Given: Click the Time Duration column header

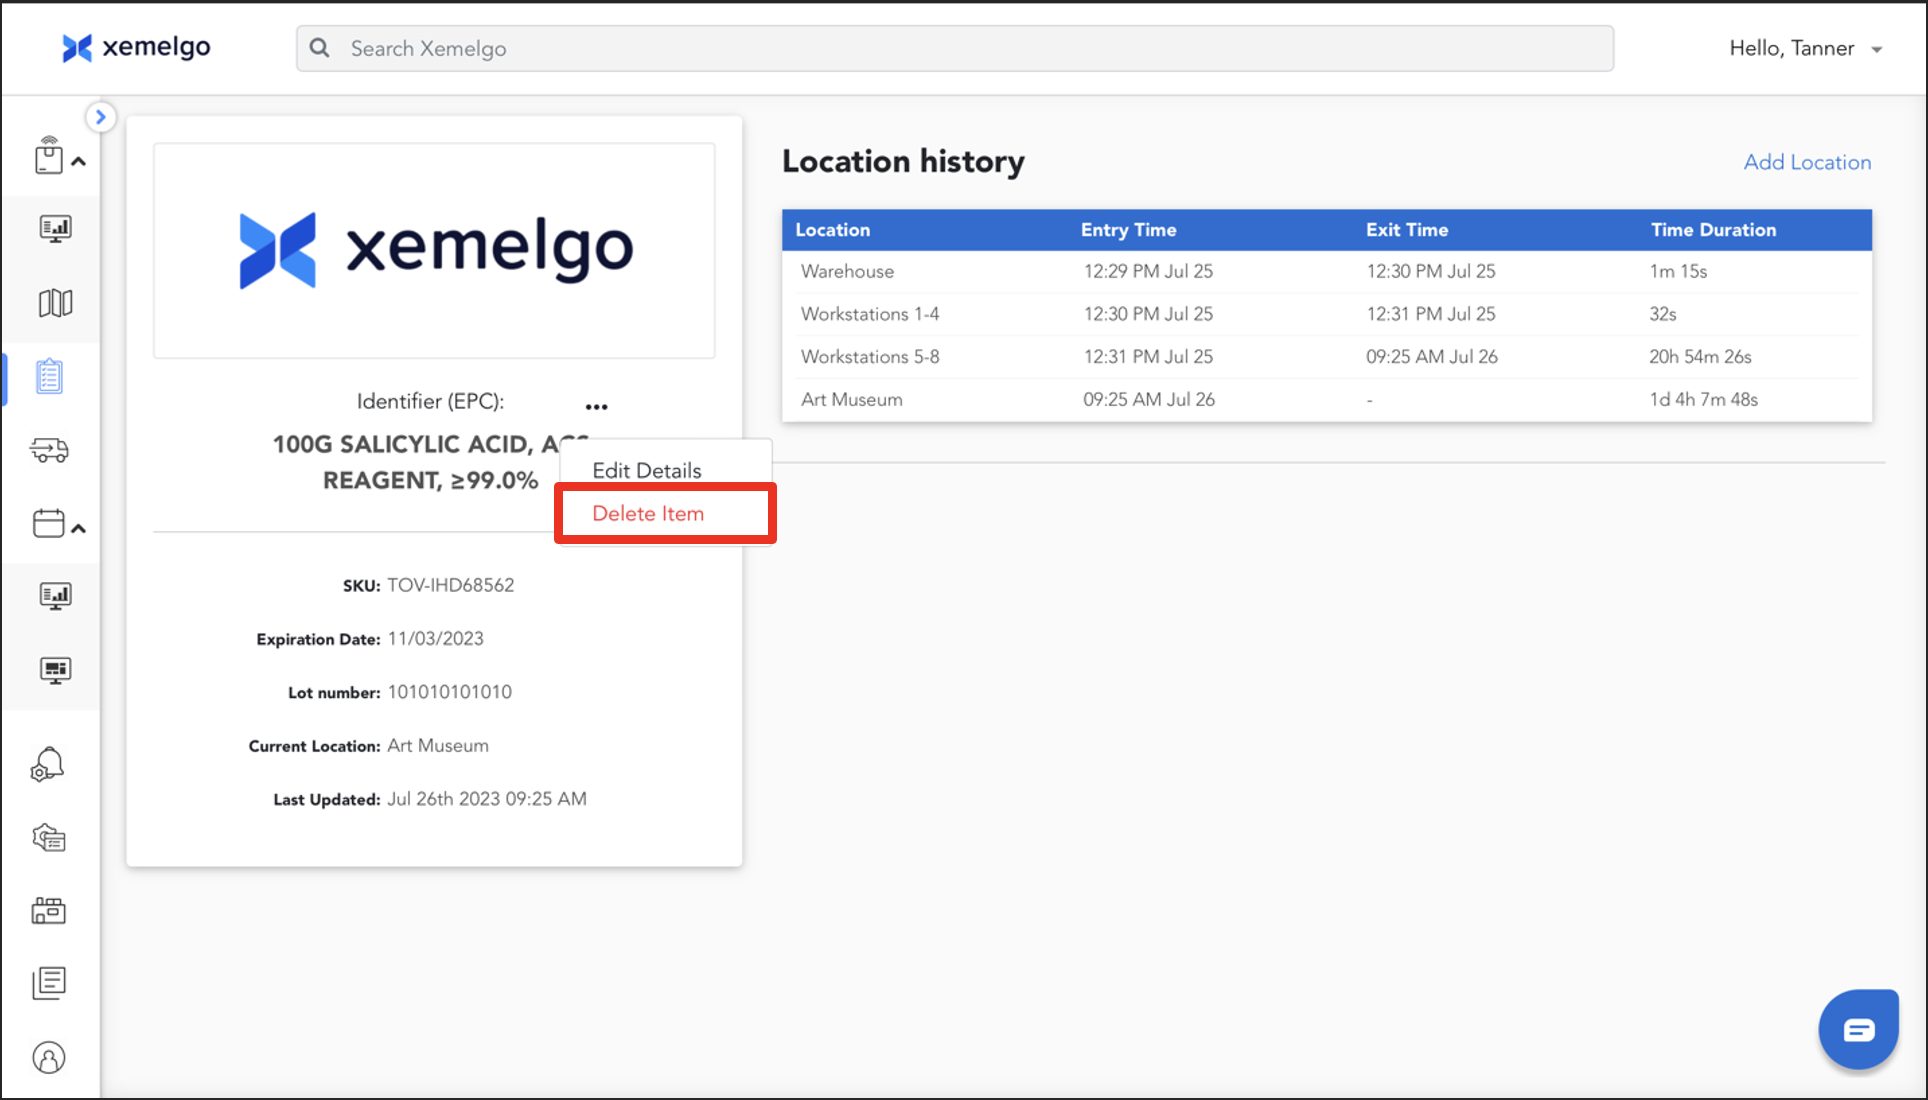Looking at the screenshot, I should tap(1713, 230).
